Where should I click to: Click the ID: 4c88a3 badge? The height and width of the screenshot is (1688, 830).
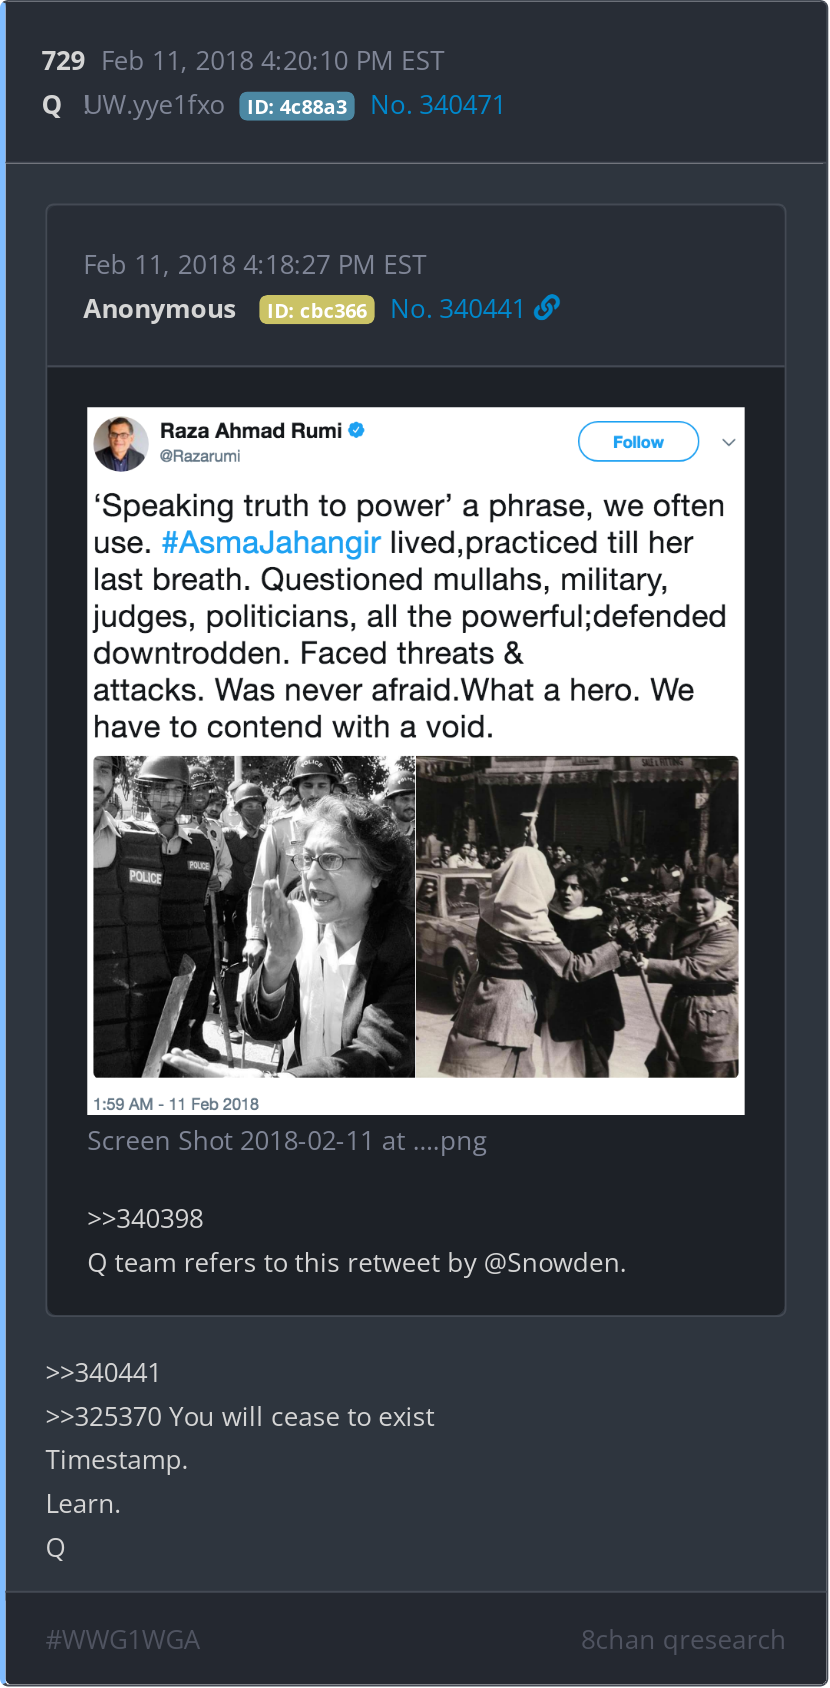[x=297, y=106]
